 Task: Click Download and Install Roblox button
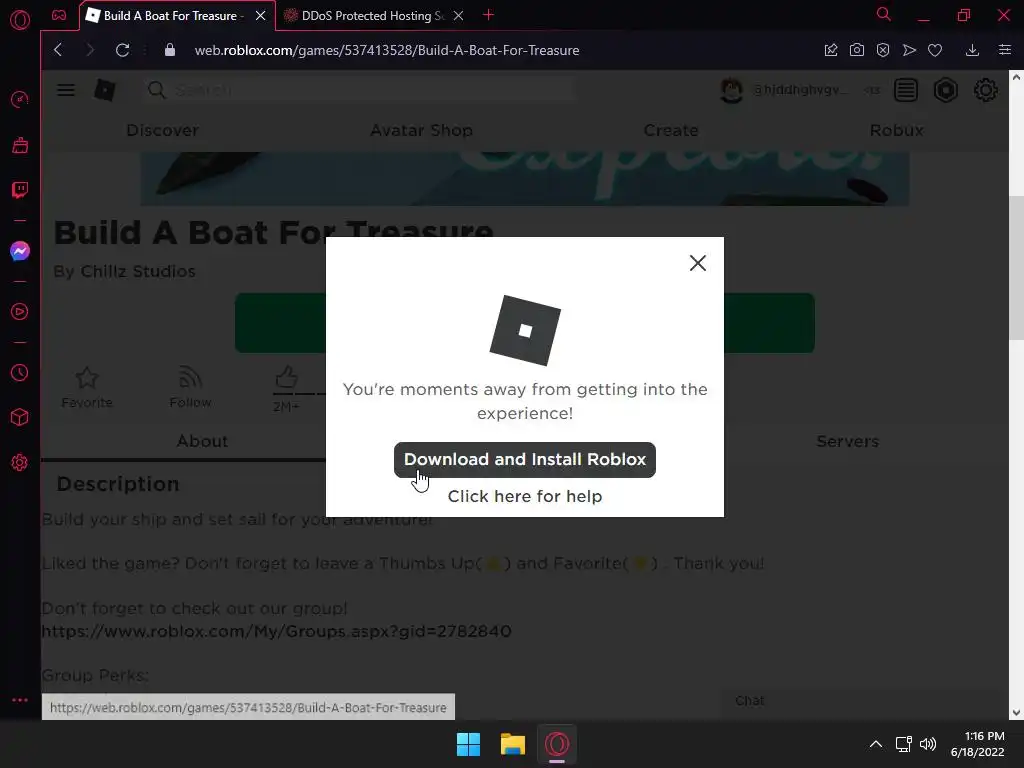(x=524, y=460)
